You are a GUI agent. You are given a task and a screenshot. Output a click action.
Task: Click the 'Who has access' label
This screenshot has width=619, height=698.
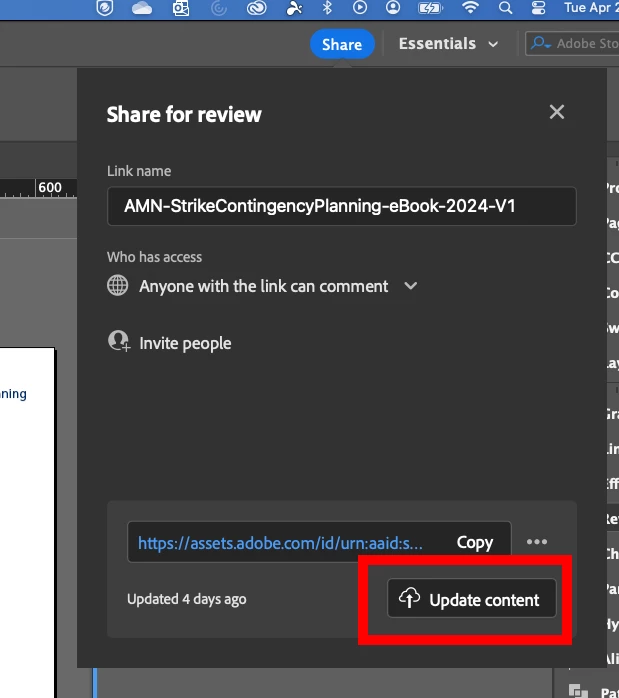154,257
